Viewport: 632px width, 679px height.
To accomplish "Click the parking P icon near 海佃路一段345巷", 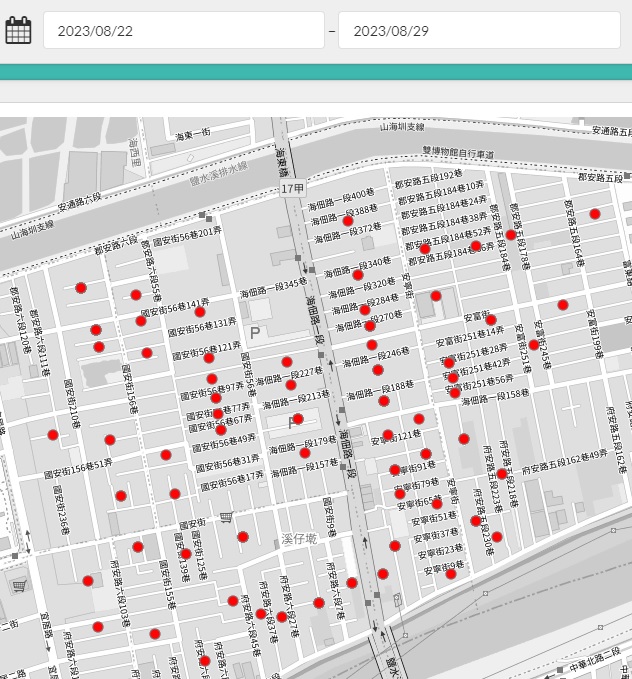I will point(254,332).
